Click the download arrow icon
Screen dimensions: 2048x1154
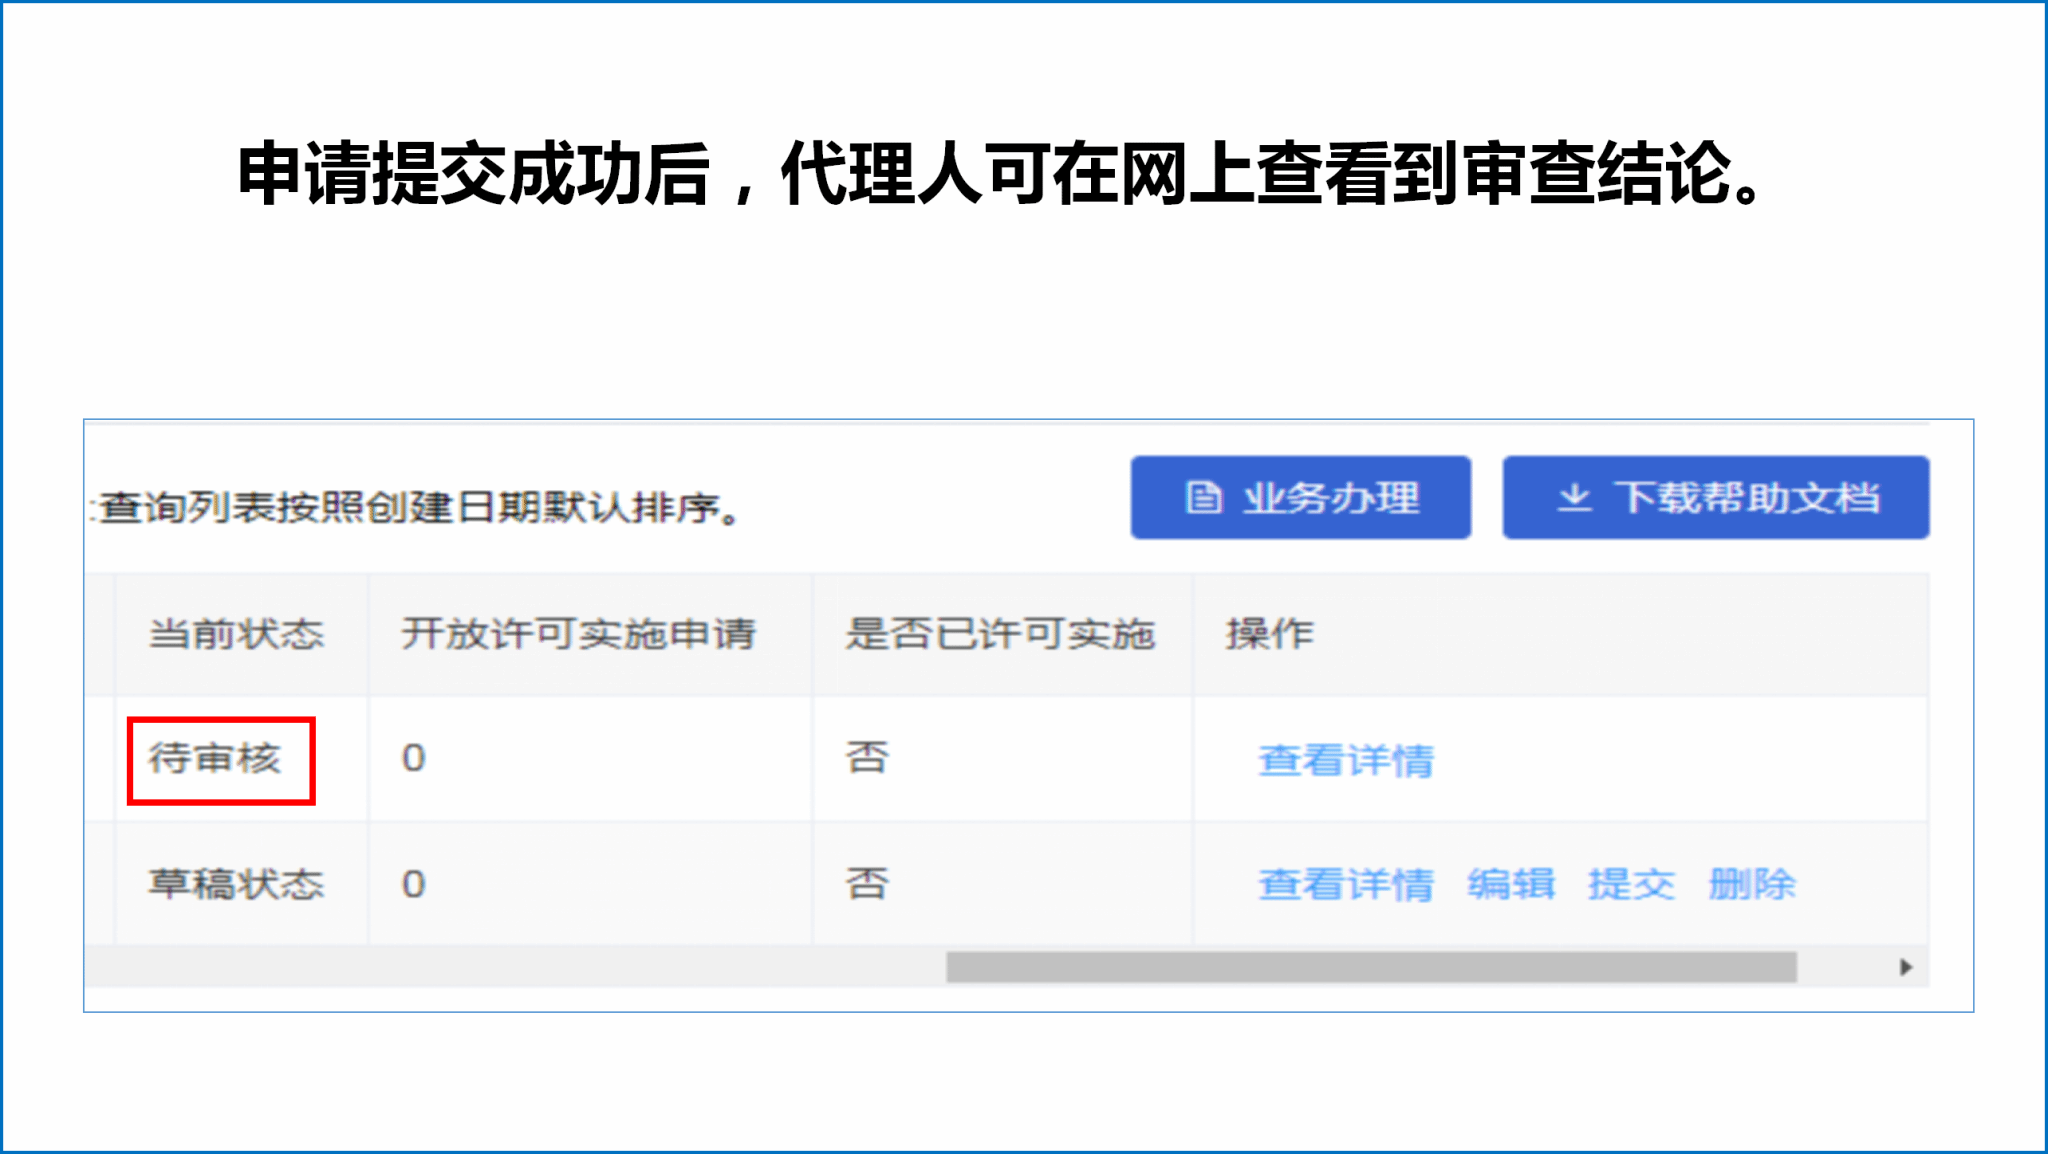click(x=1574, y=497)
